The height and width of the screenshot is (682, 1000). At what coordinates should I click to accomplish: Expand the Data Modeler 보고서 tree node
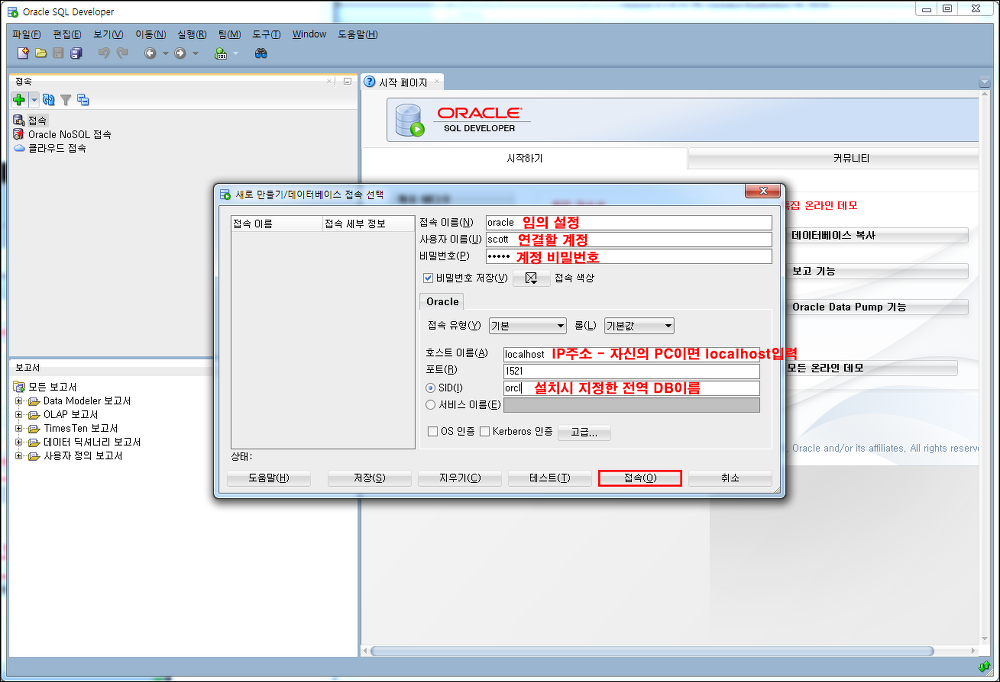18,401
